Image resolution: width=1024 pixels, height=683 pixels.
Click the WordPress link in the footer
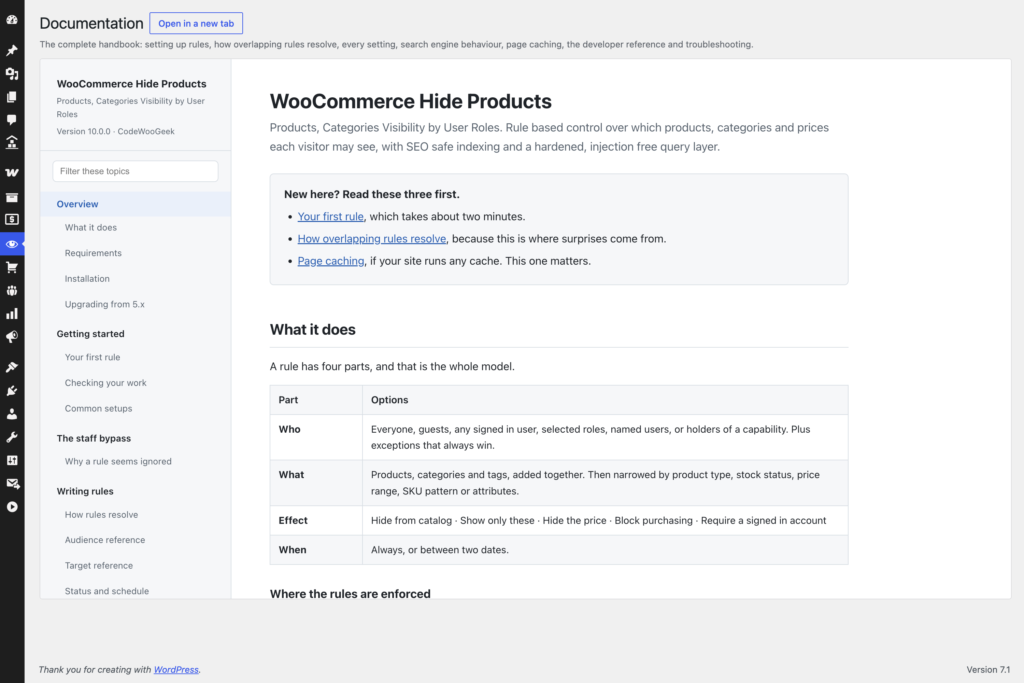point(176,670)
